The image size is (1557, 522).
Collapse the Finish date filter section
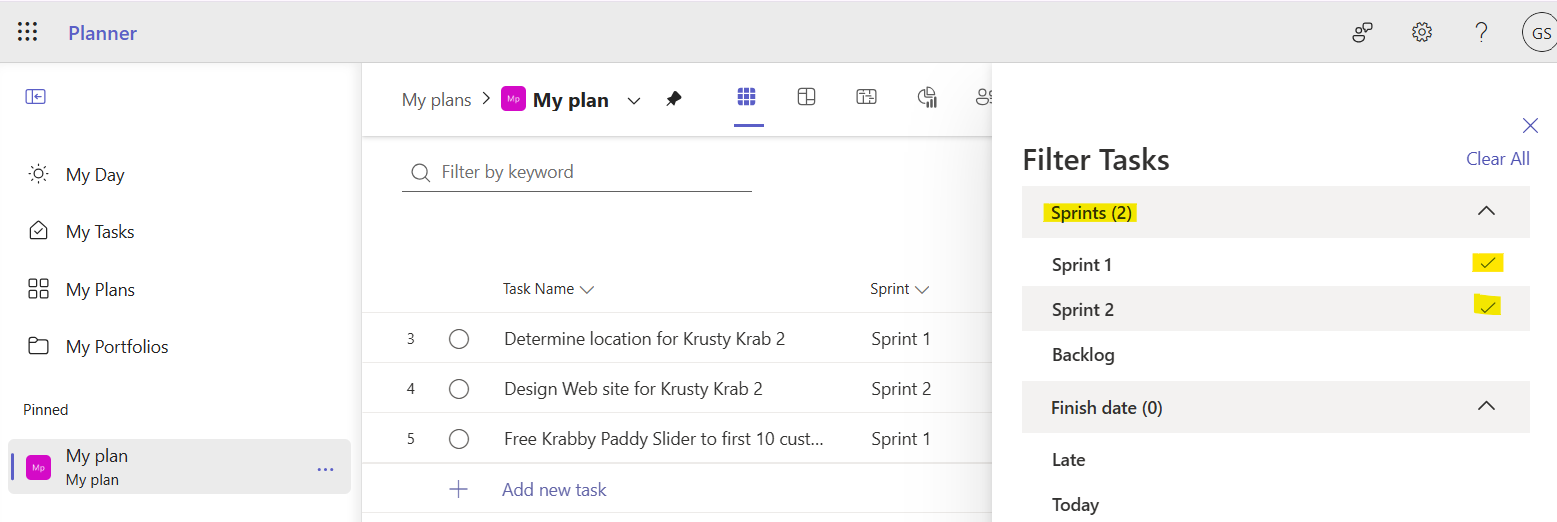click(x=1487, y=406)
